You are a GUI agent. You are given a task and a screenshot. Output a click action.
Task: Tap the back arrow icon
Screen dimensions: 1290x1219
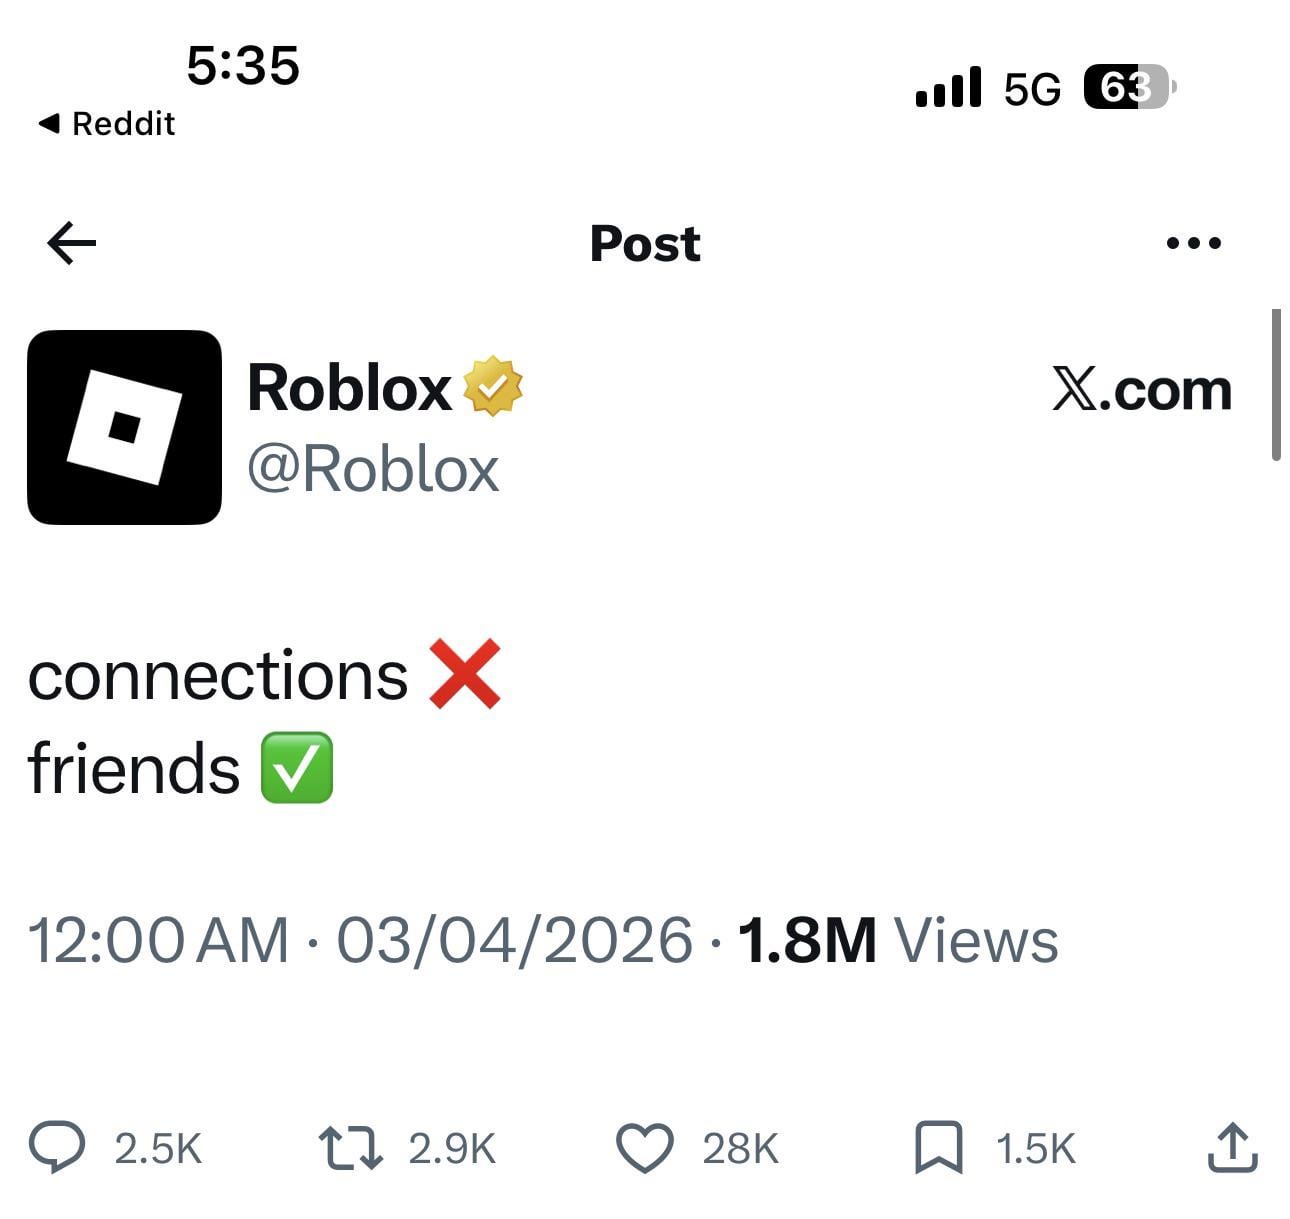(72, 243)
